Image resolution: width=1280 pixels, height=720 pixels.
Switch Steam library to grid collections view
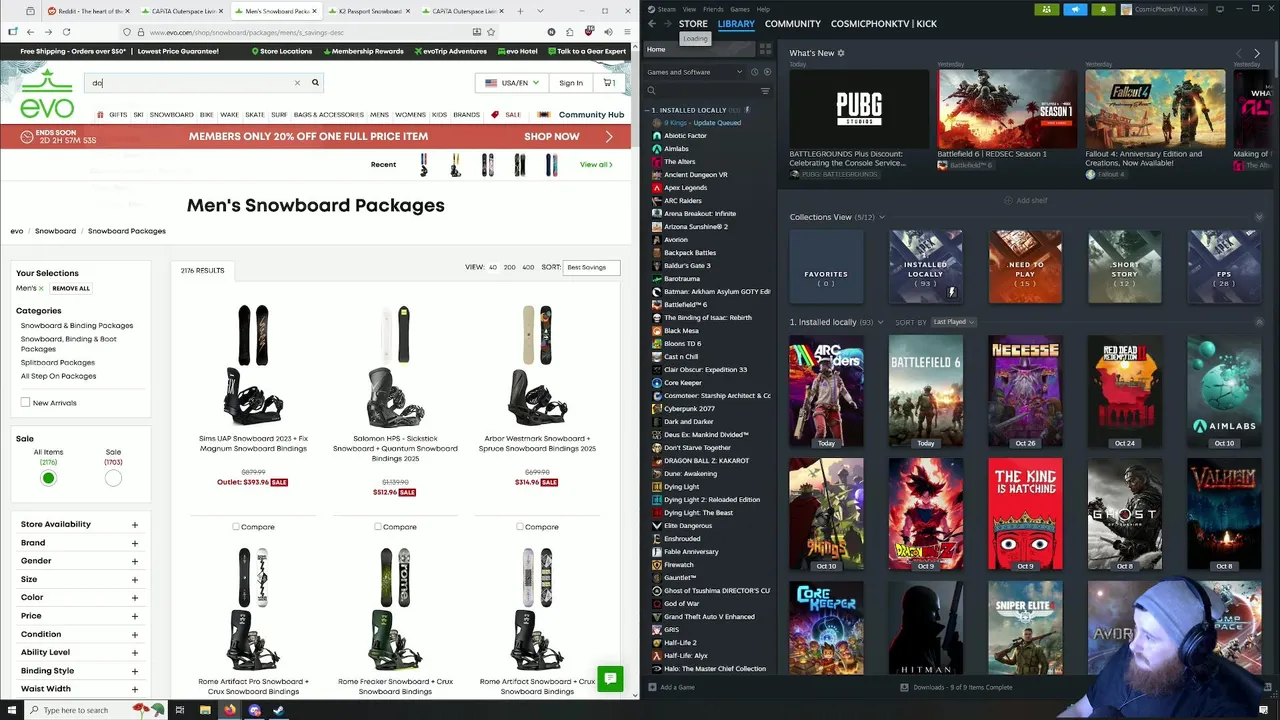click(765, 49)
